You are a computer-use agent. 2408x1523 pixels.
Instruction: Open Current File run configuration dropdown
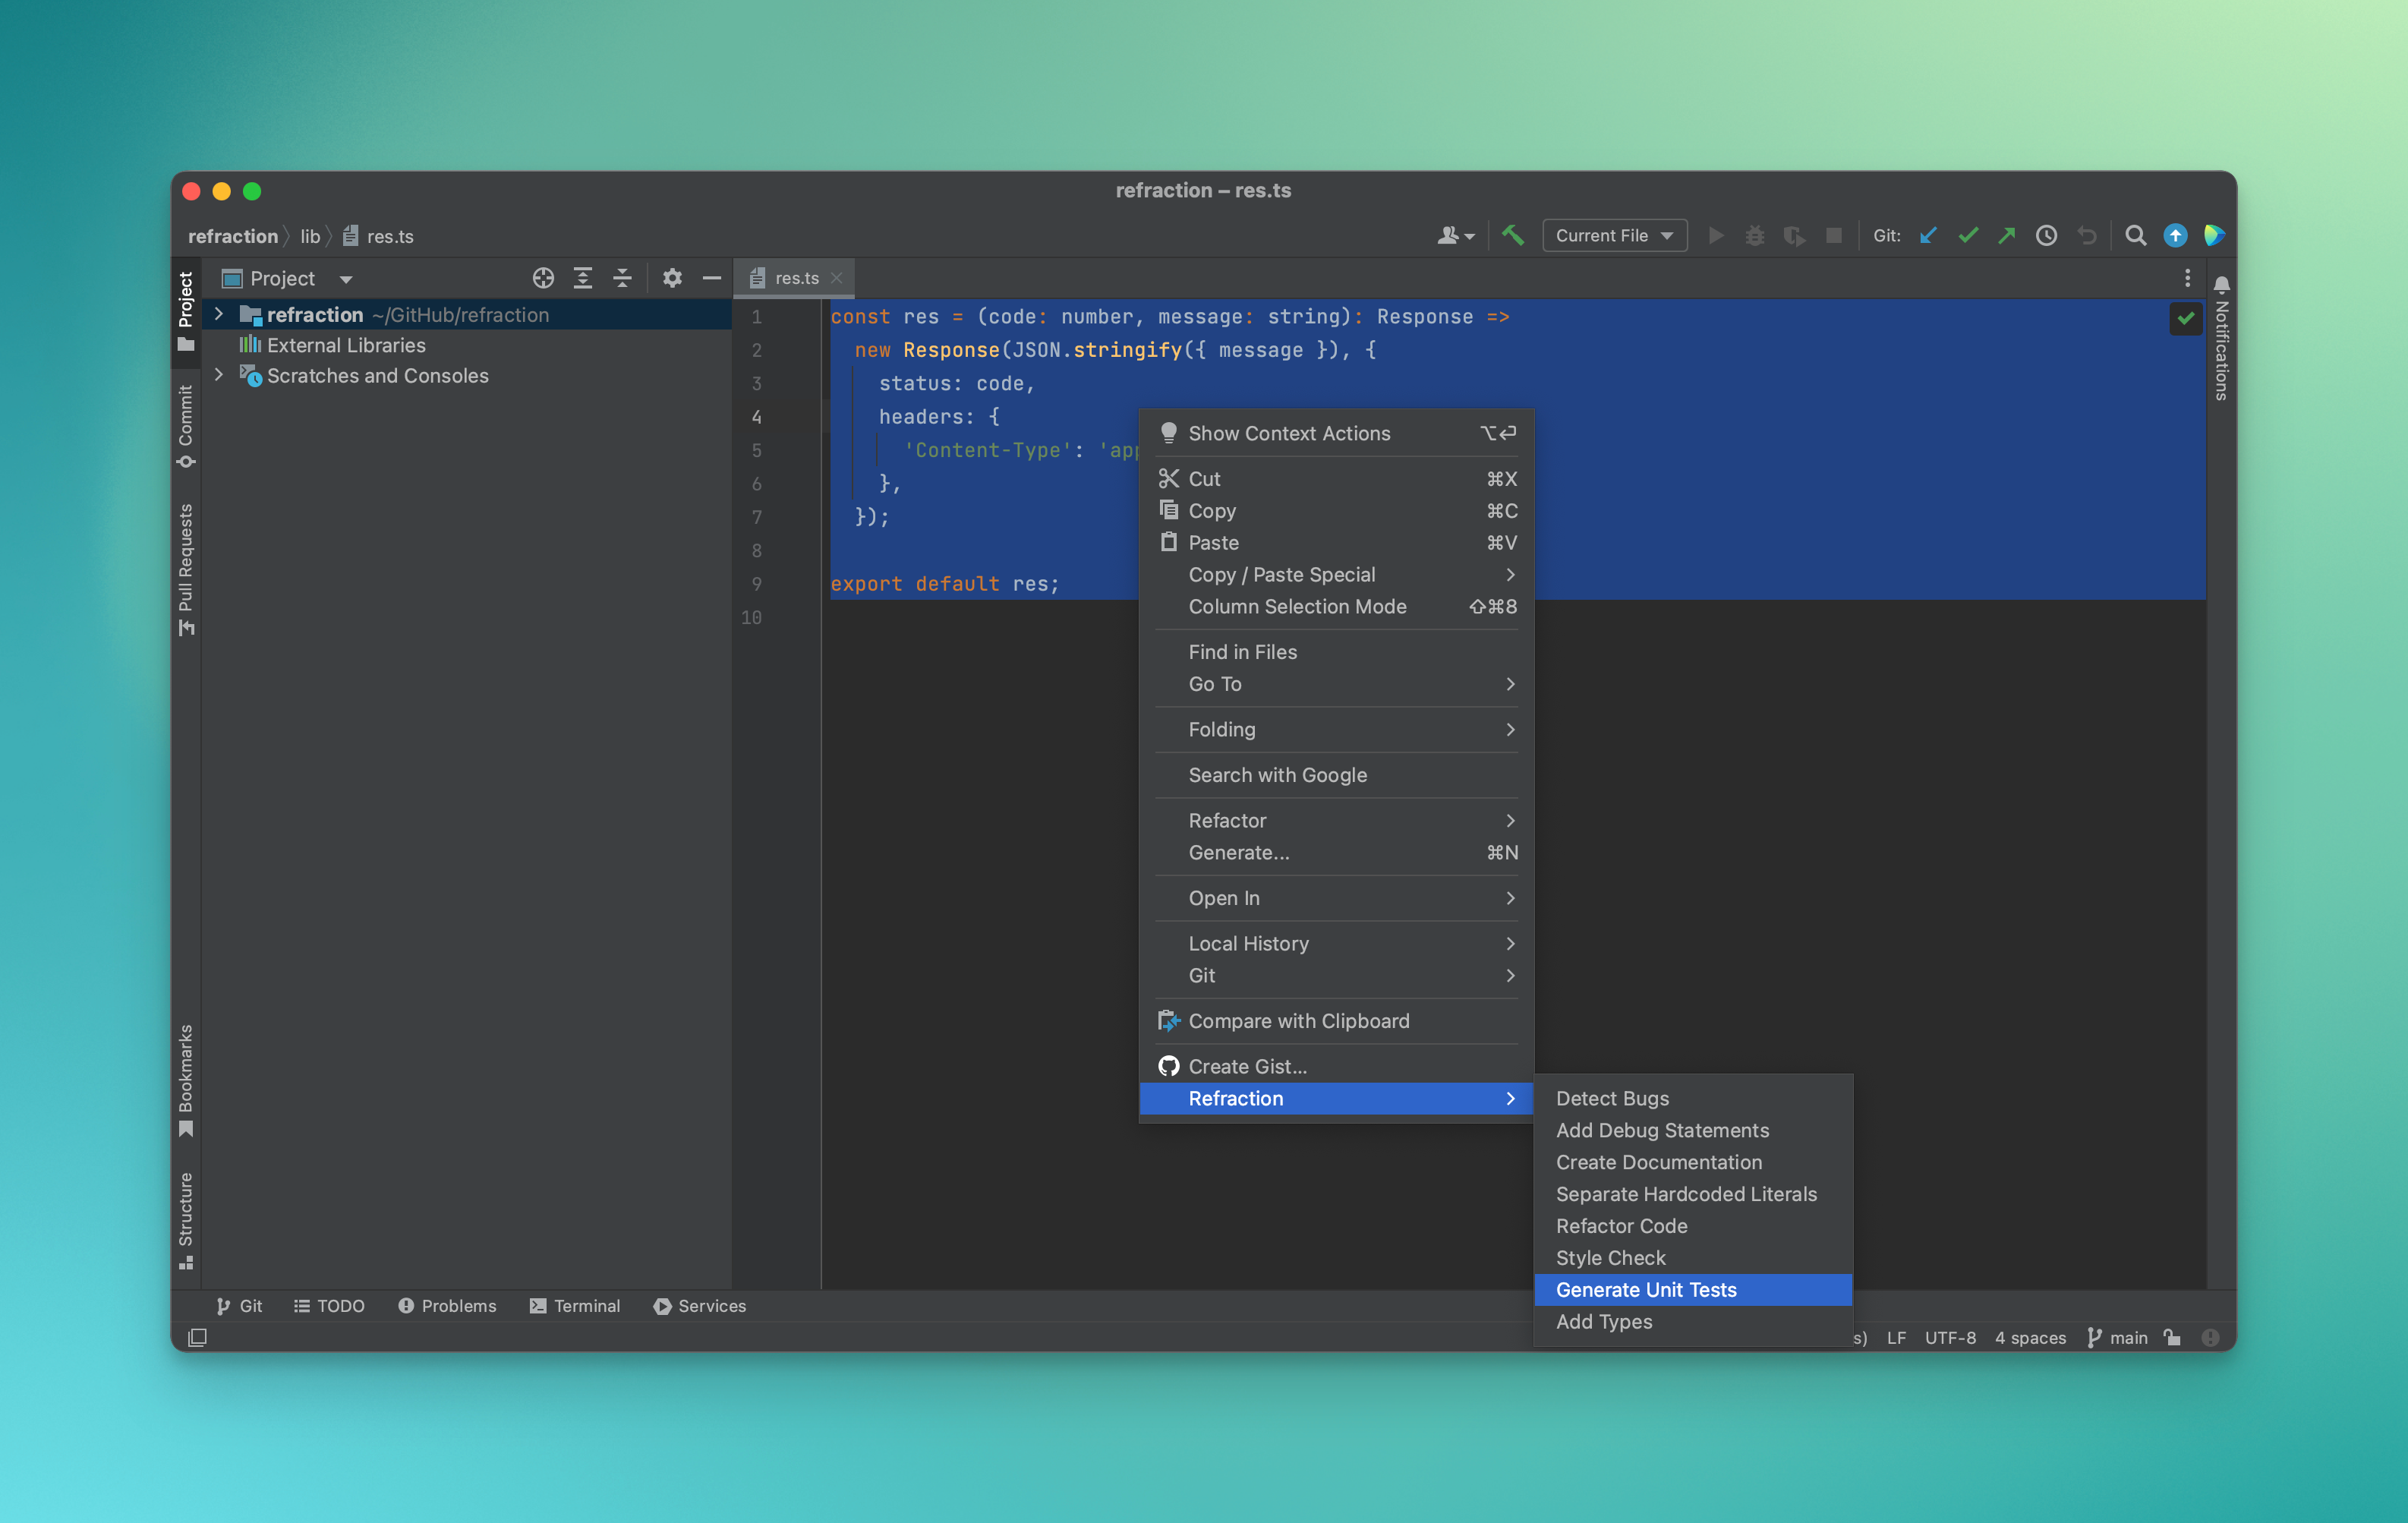pos(1614,236)
